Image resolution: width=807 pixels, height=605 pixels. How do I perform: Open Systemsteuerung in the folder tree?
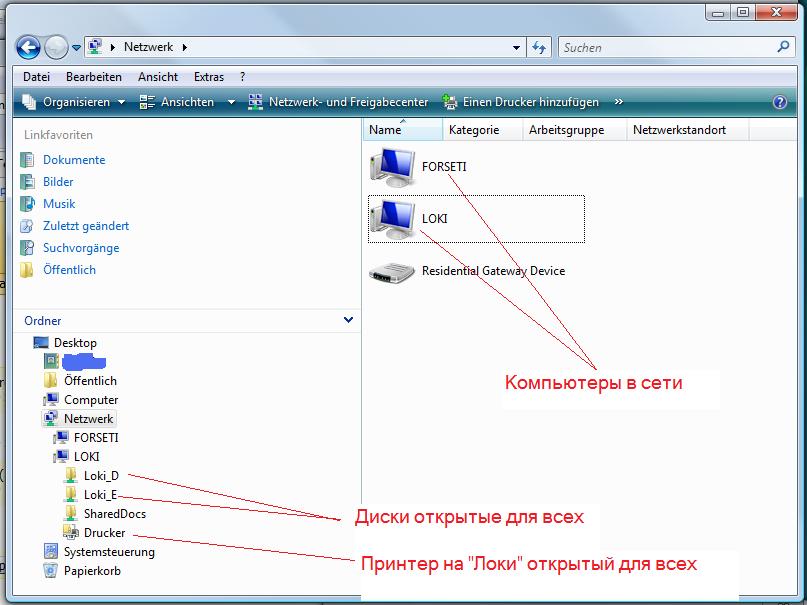coord(109,552)
